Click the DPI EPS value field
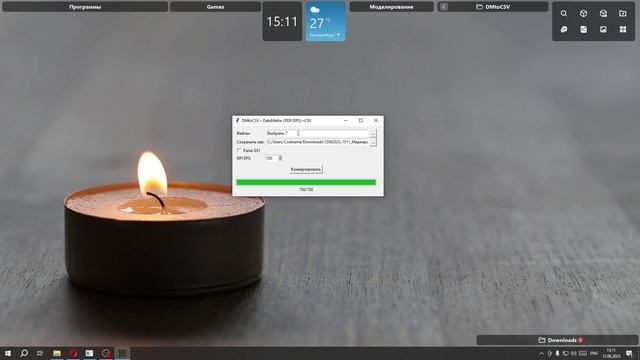 (272, 158)
